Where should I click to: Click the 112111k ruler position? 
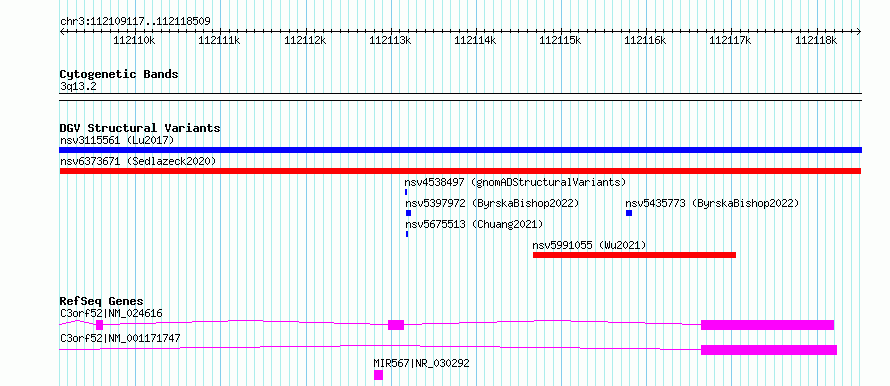tap(219, 40)
